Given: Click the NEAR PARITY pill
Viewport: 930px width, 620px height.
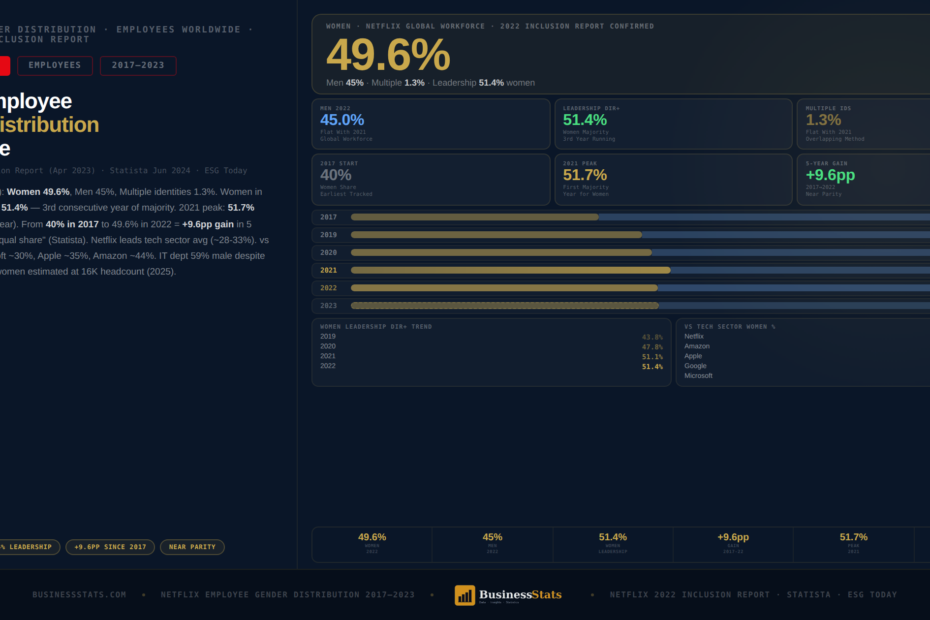Looking at the screenshot, I should 192,546.
